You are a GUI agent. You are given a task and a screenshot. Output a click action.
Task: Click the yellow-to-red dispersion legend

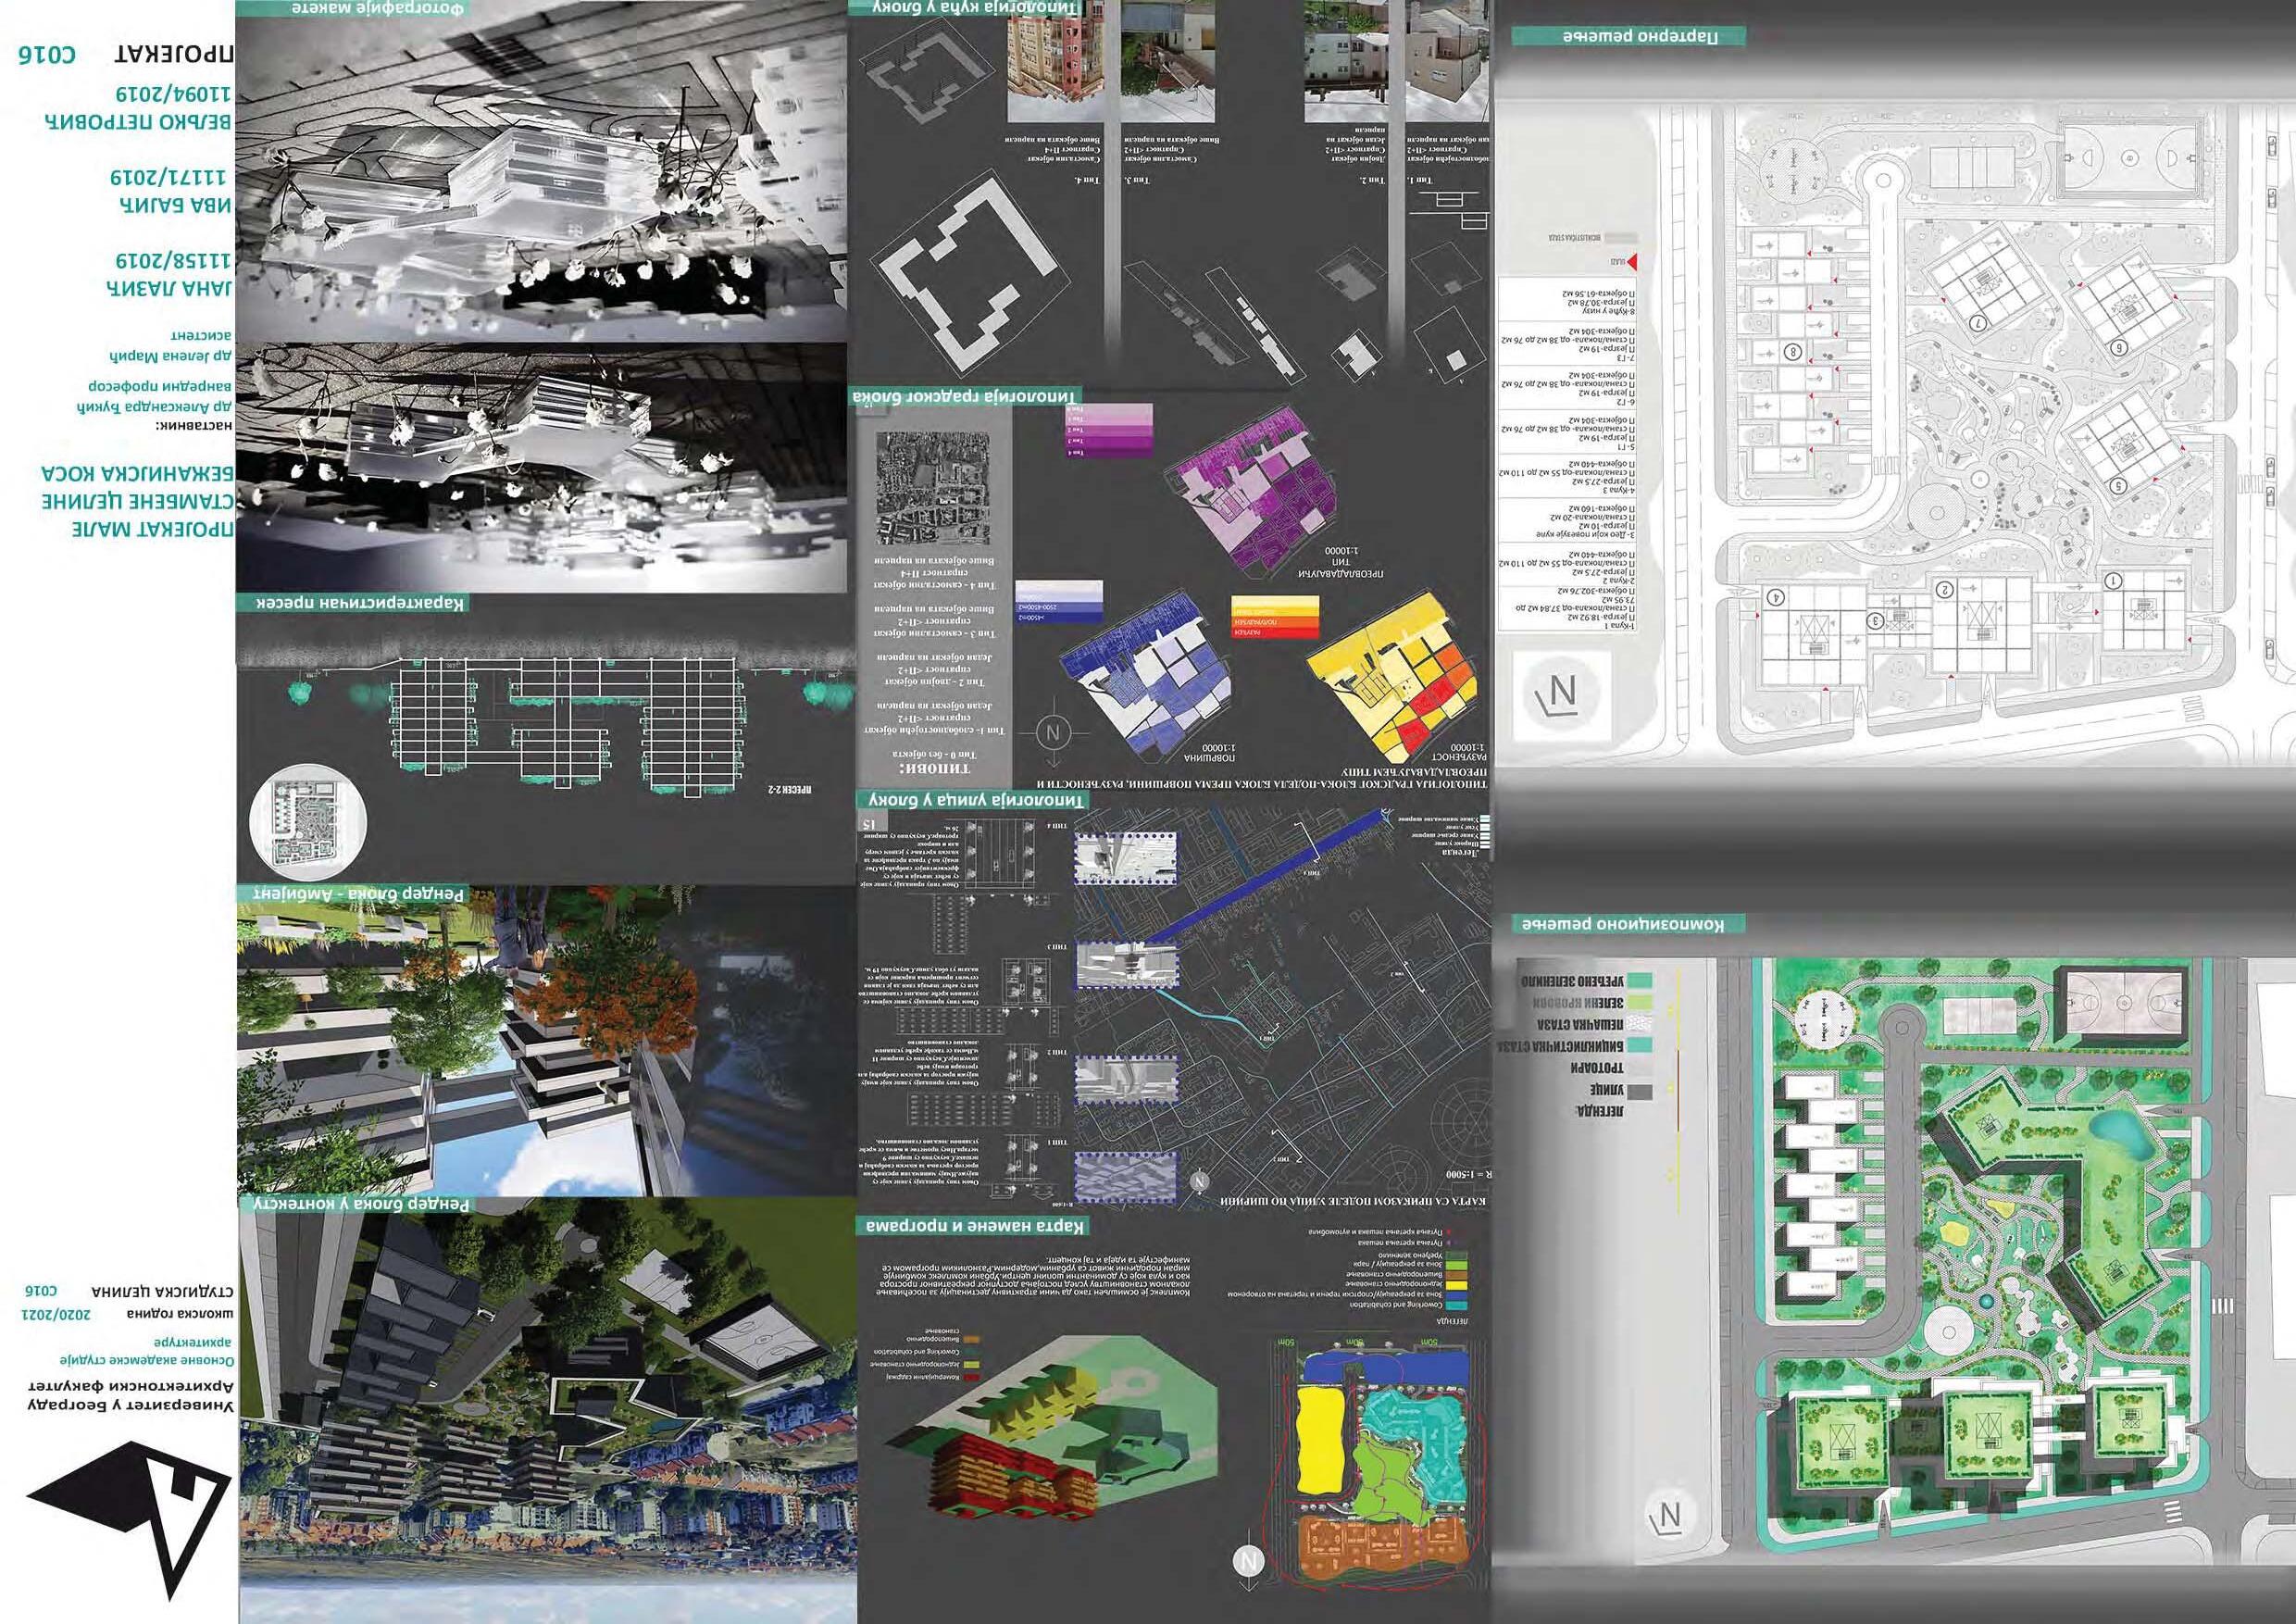click(1275, 615)
